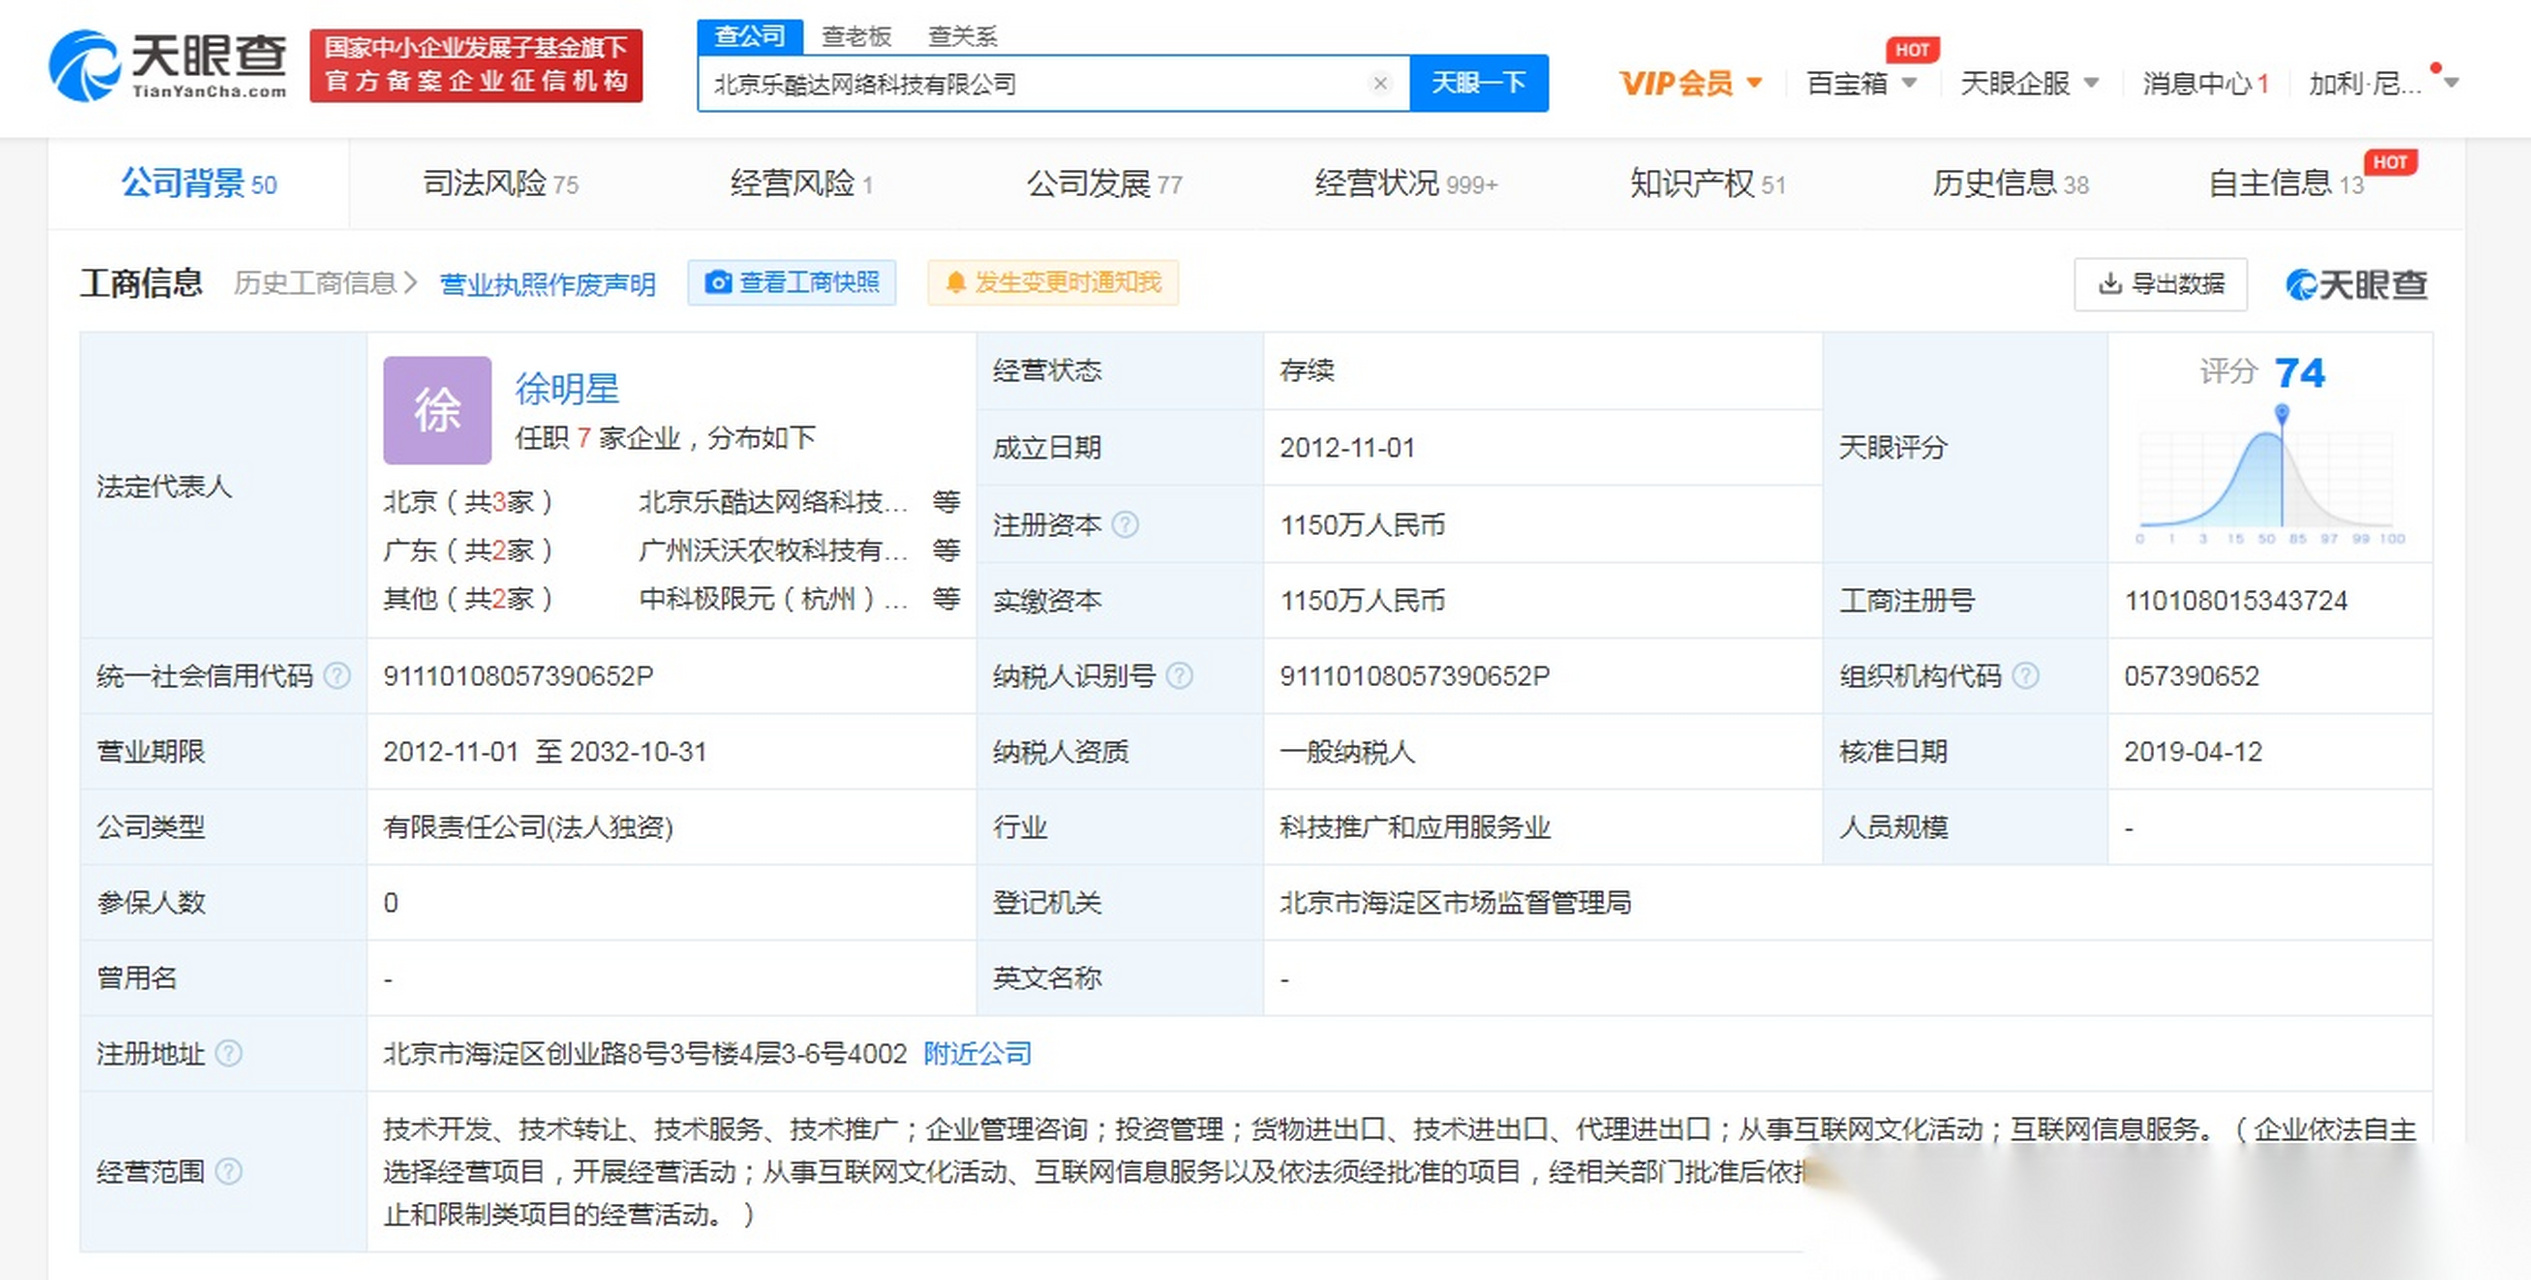This screenshot has height=1280, width=2531.
Task: Click the 存续 operating status value
Action: (1307, 371)
